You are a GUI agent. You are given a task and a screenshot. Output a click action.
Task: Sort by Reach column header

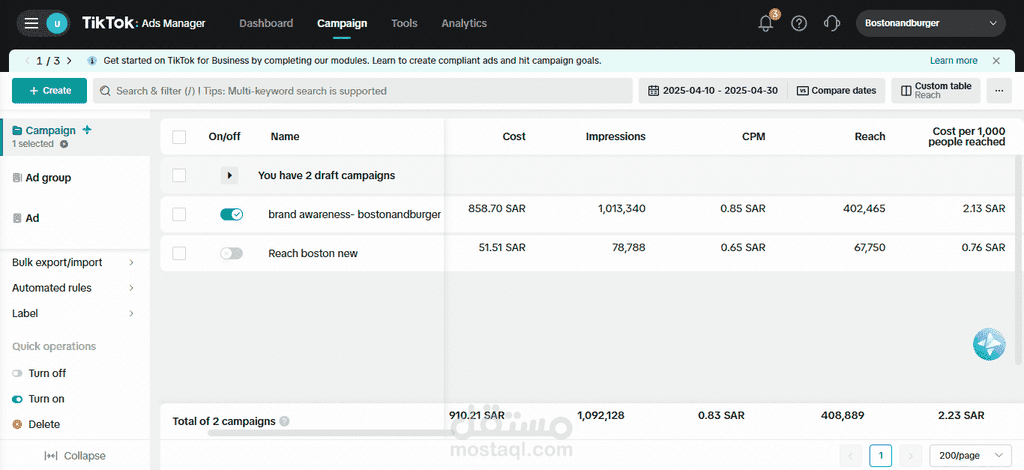point(870,136)
